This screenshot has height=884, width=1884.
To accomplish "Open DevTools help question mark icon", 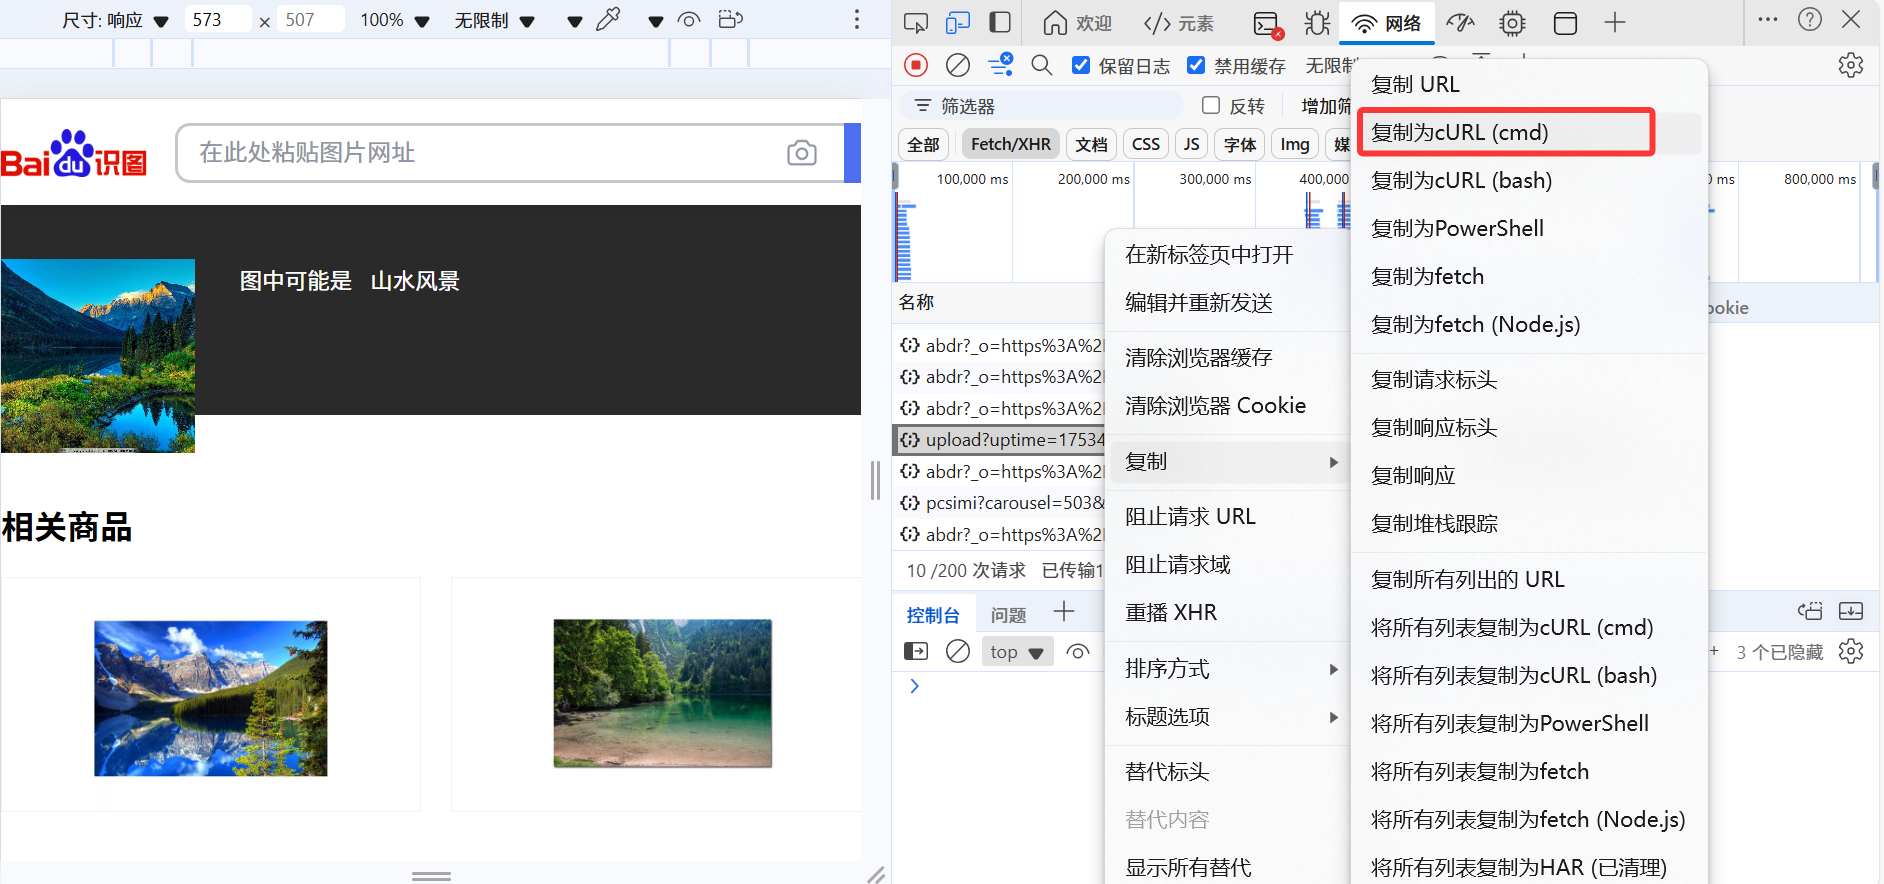I will point(1810,19).
